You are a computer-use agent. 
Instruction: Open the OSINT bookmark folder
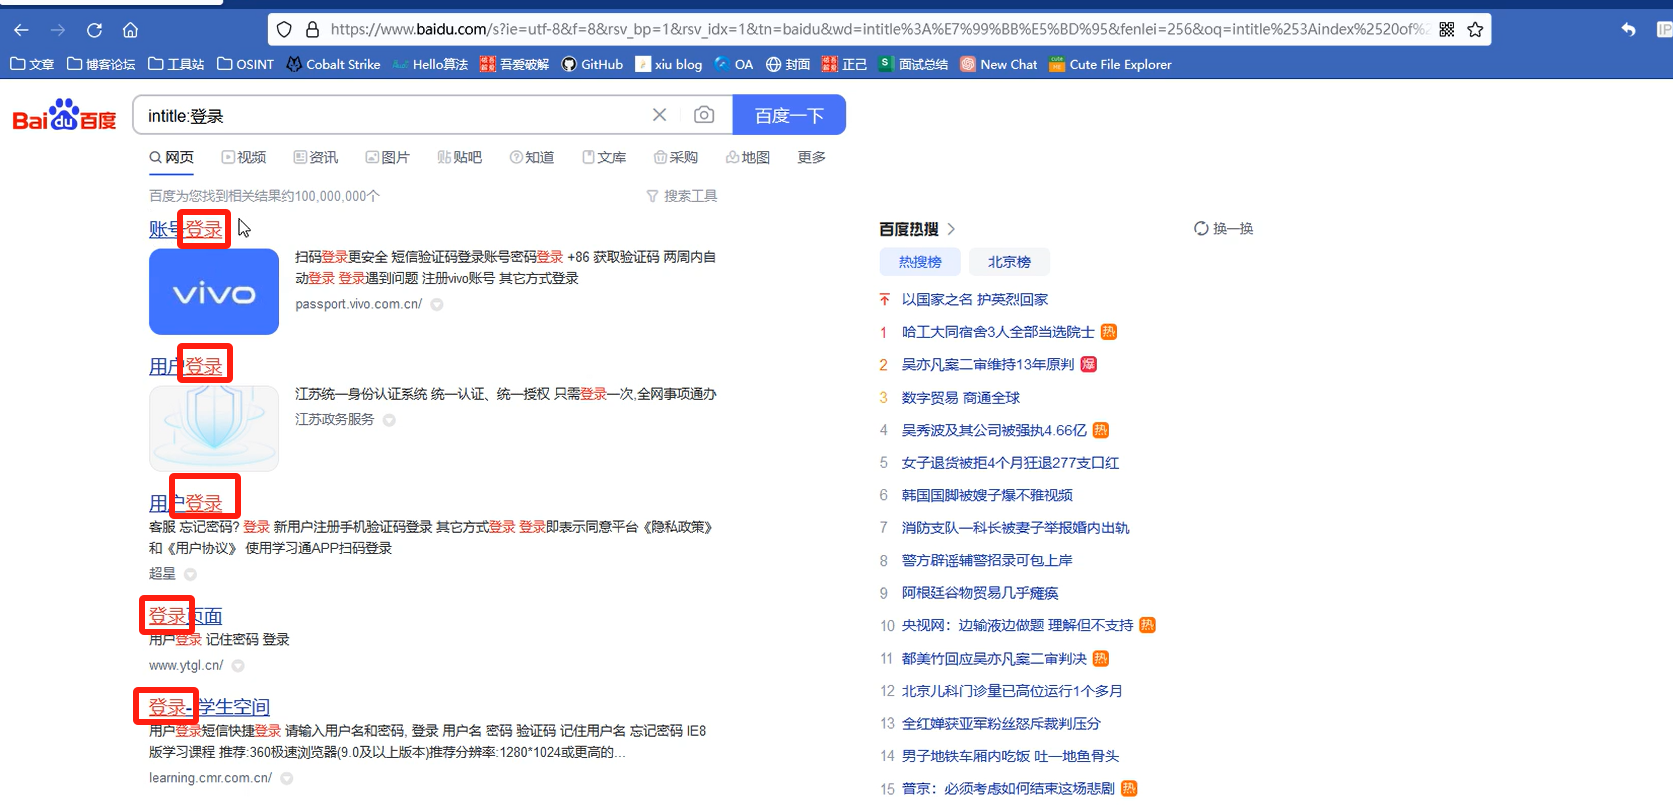click(245, 64)
